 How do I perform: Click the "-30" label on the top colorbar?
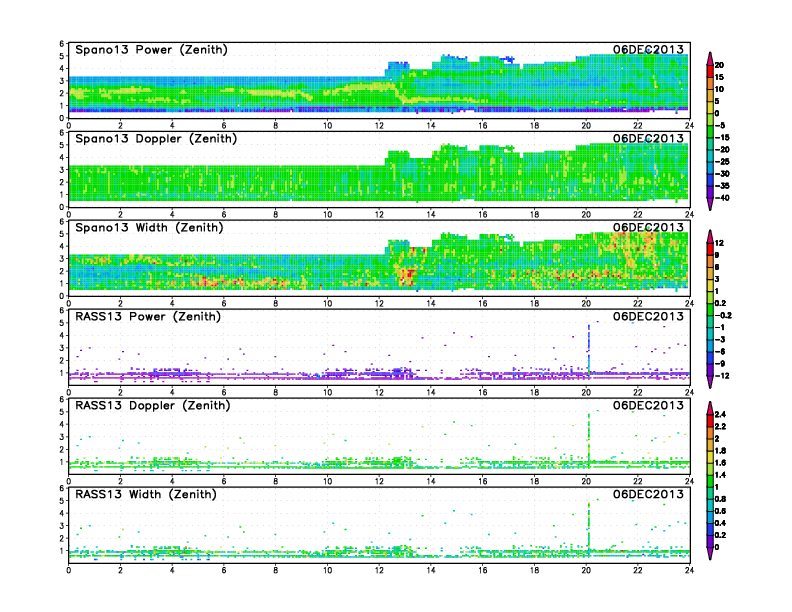pos(722,174)
